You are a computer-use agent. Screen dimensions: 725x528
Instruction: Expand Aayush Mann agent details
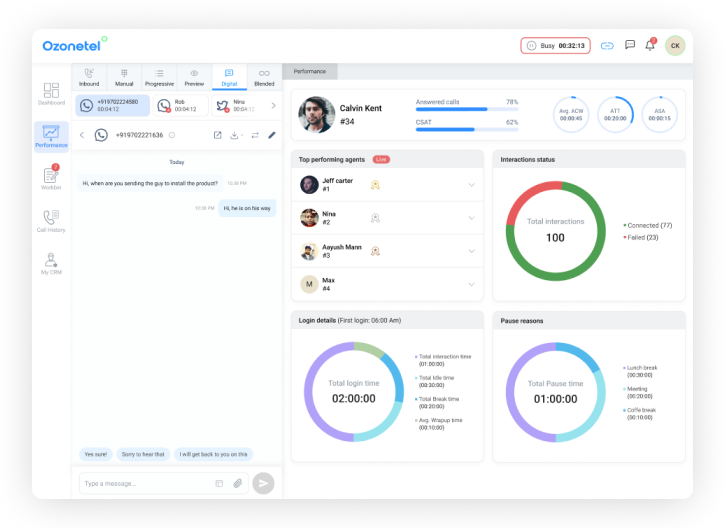(471, 251)
